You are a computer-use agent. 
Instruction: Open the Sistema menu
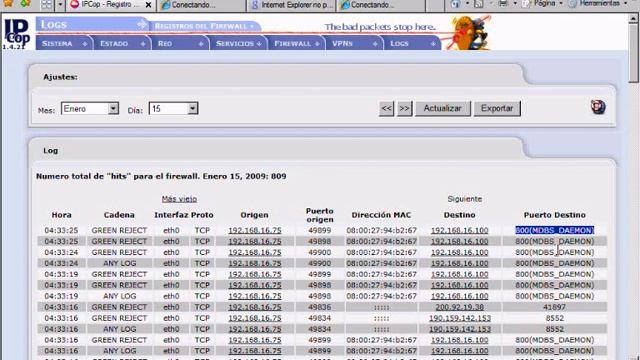64,43
